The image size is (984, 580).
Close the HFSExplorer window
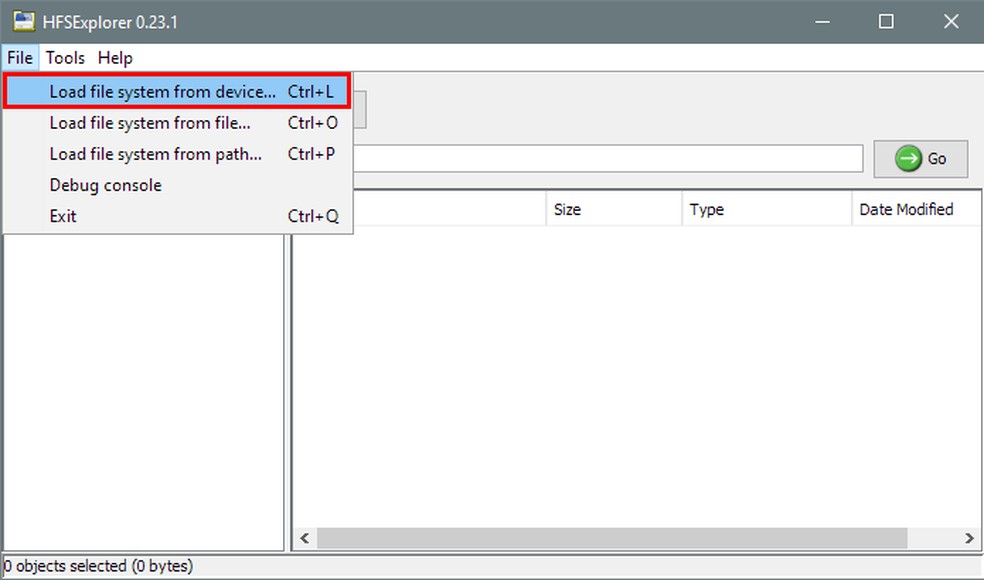coord(951,22)
